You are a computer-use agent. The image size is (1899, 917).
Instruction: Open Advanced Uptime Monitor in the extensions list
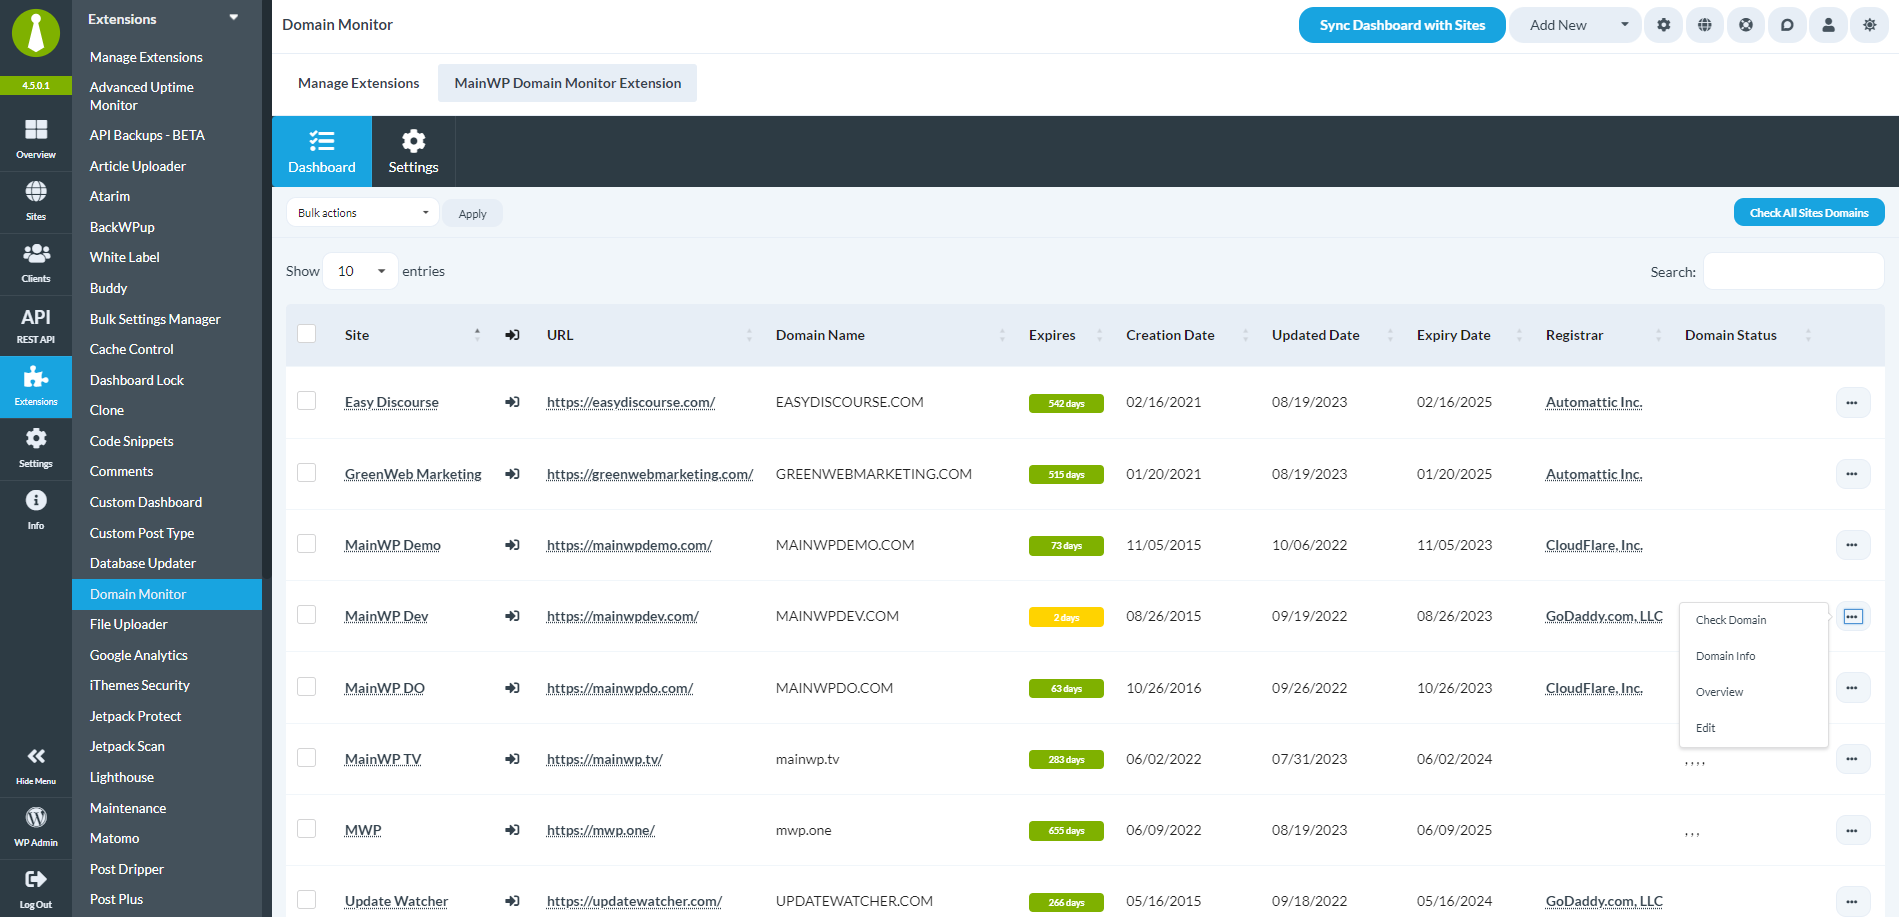[x=142, y=96]
